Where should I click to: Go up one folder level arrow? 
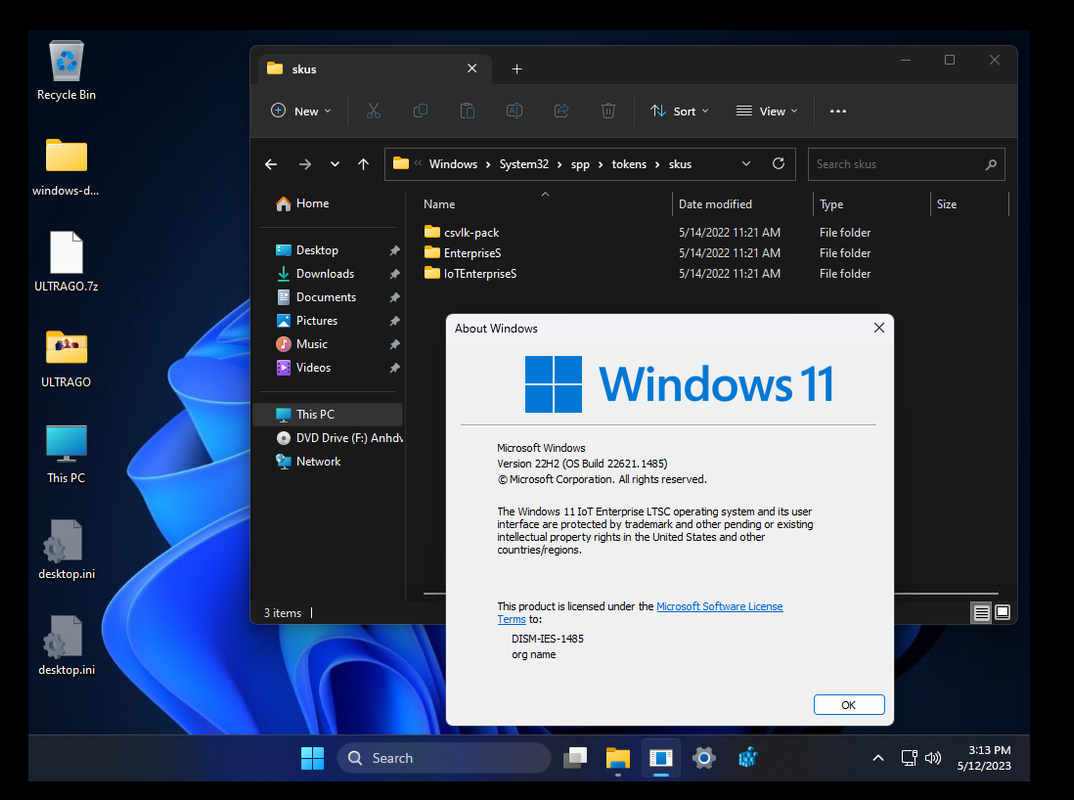click(364, 164)
